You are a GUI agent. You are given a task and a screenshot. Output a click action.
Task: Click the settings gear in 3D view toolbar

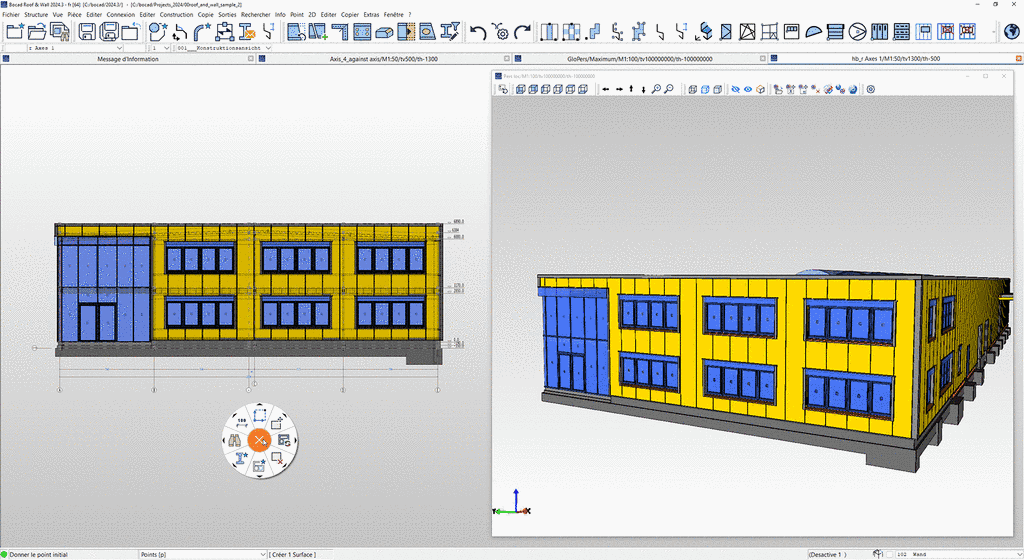(x=871, y=89)
